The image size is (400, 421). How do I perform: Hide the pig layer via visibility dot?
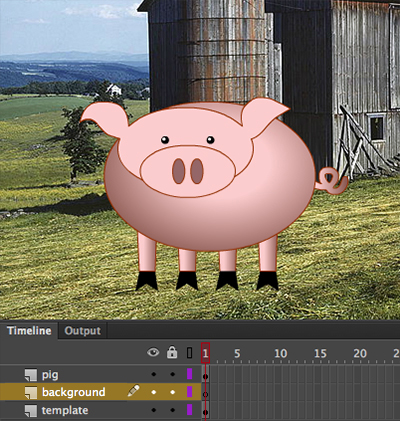click(x=153, y=374)
